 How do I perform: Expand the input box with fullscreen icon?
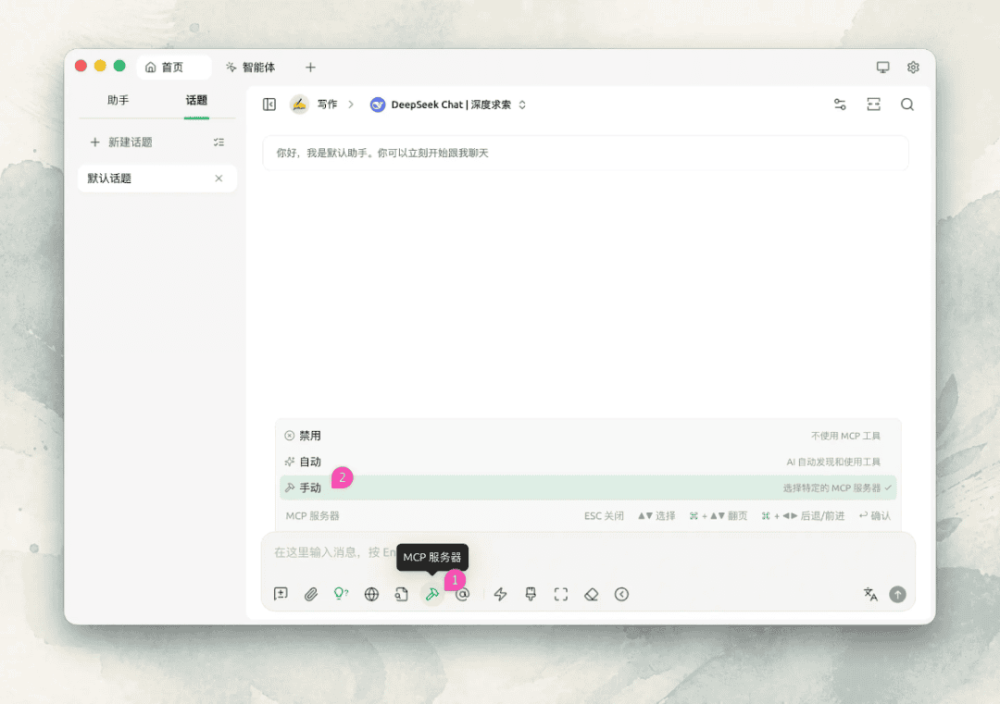pyautogui.click(x=561, y=594)
